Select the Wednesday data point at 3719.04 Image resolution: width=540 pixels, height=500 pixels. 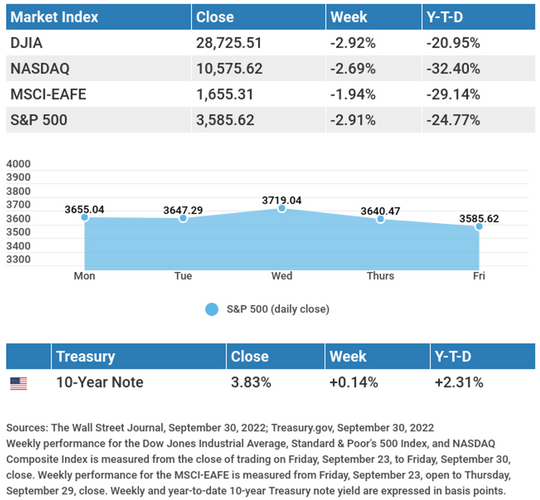pyautogui.click(x=282, y=208)
